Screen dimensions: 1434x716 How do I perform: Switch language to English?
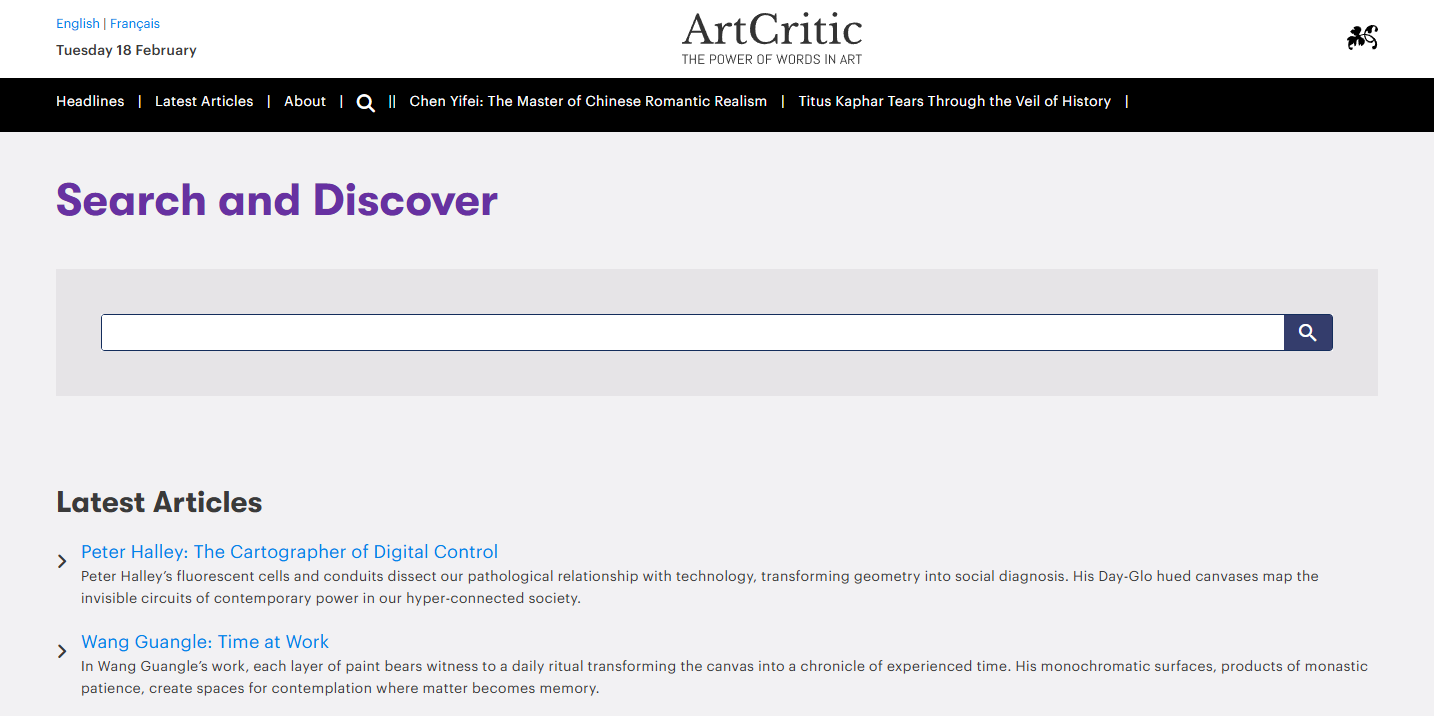point(77,23)
